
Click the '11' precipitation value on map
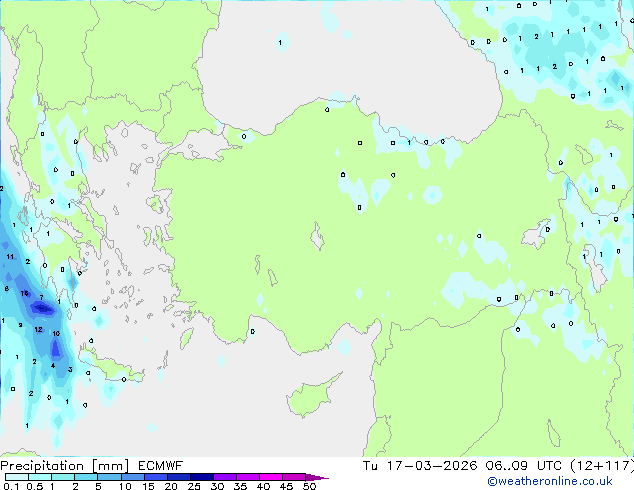10,257
